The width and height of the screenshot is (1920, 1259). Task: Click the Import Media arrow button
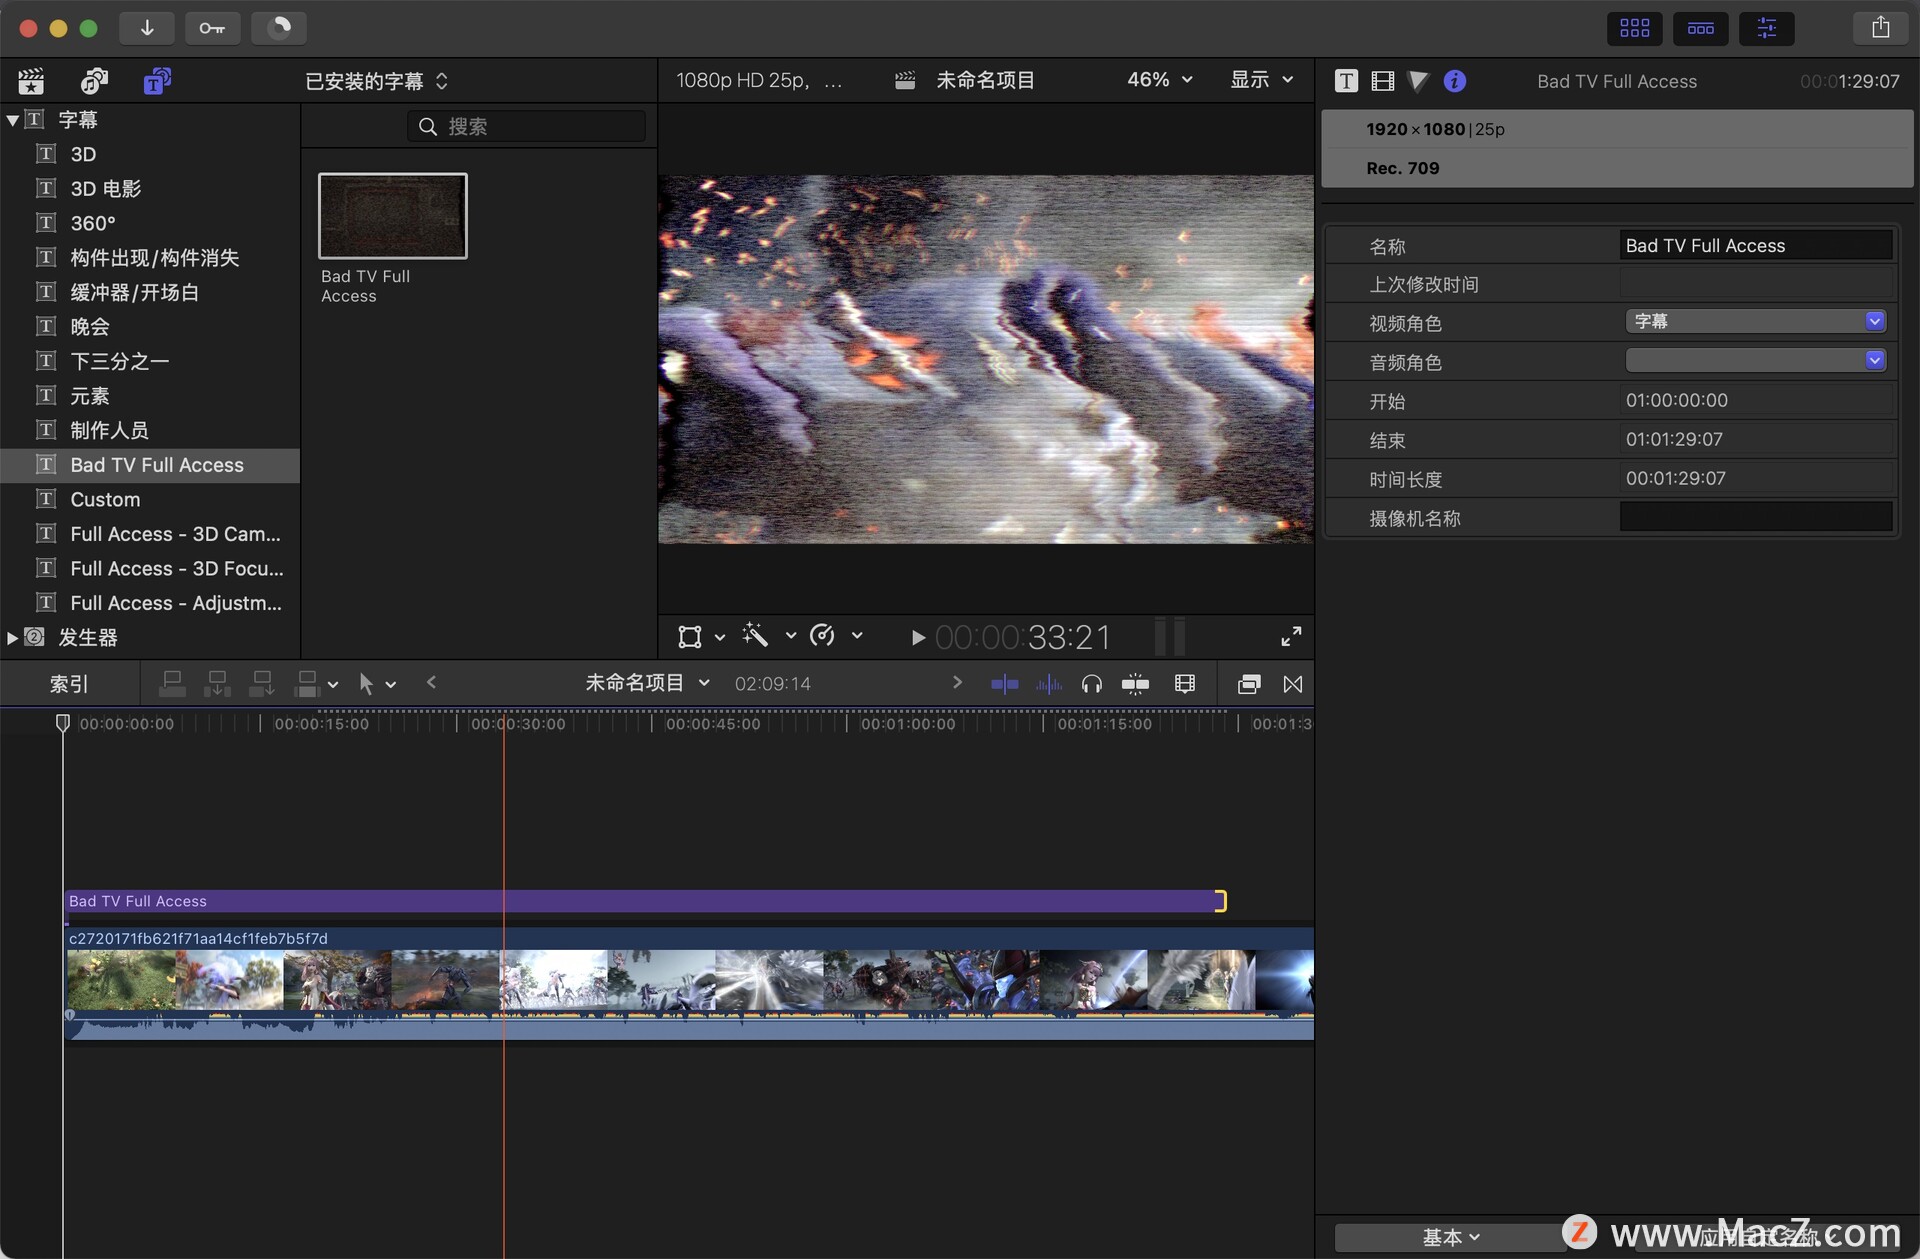(x=146, y=28)
